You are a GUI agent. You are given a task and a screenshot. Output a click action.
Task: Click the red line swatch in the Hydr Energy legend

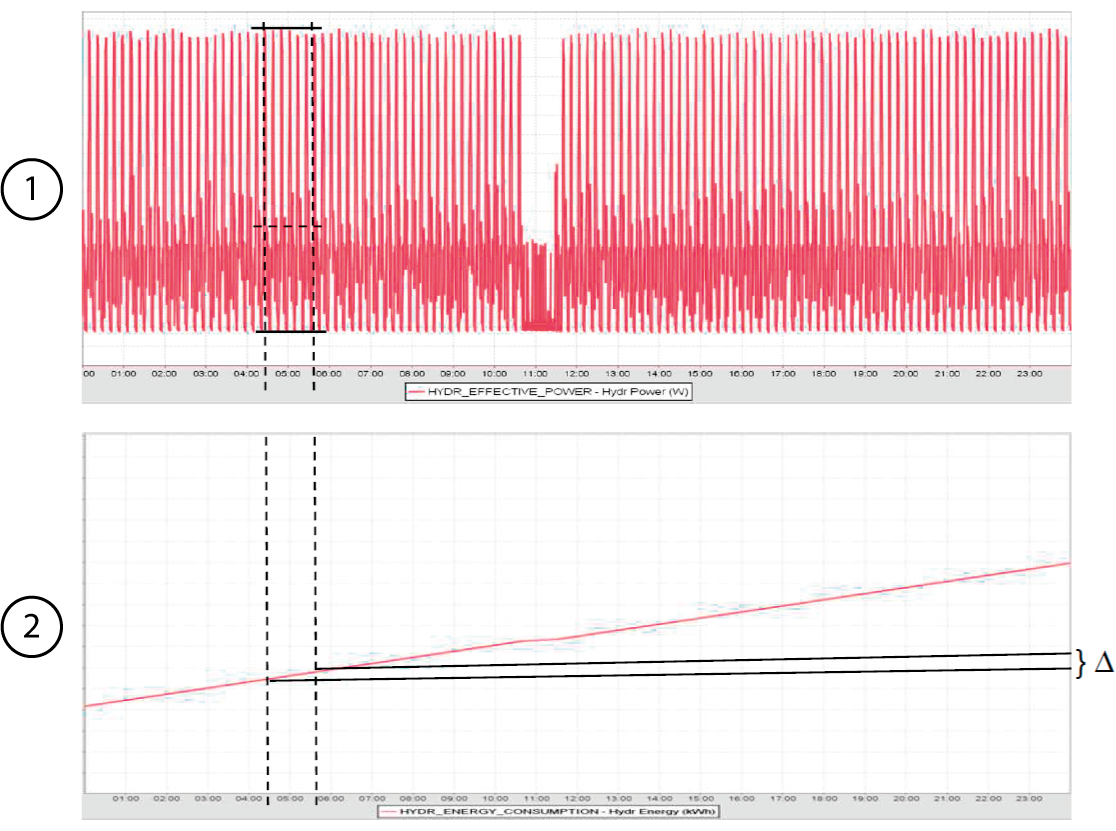click(387, 812)
